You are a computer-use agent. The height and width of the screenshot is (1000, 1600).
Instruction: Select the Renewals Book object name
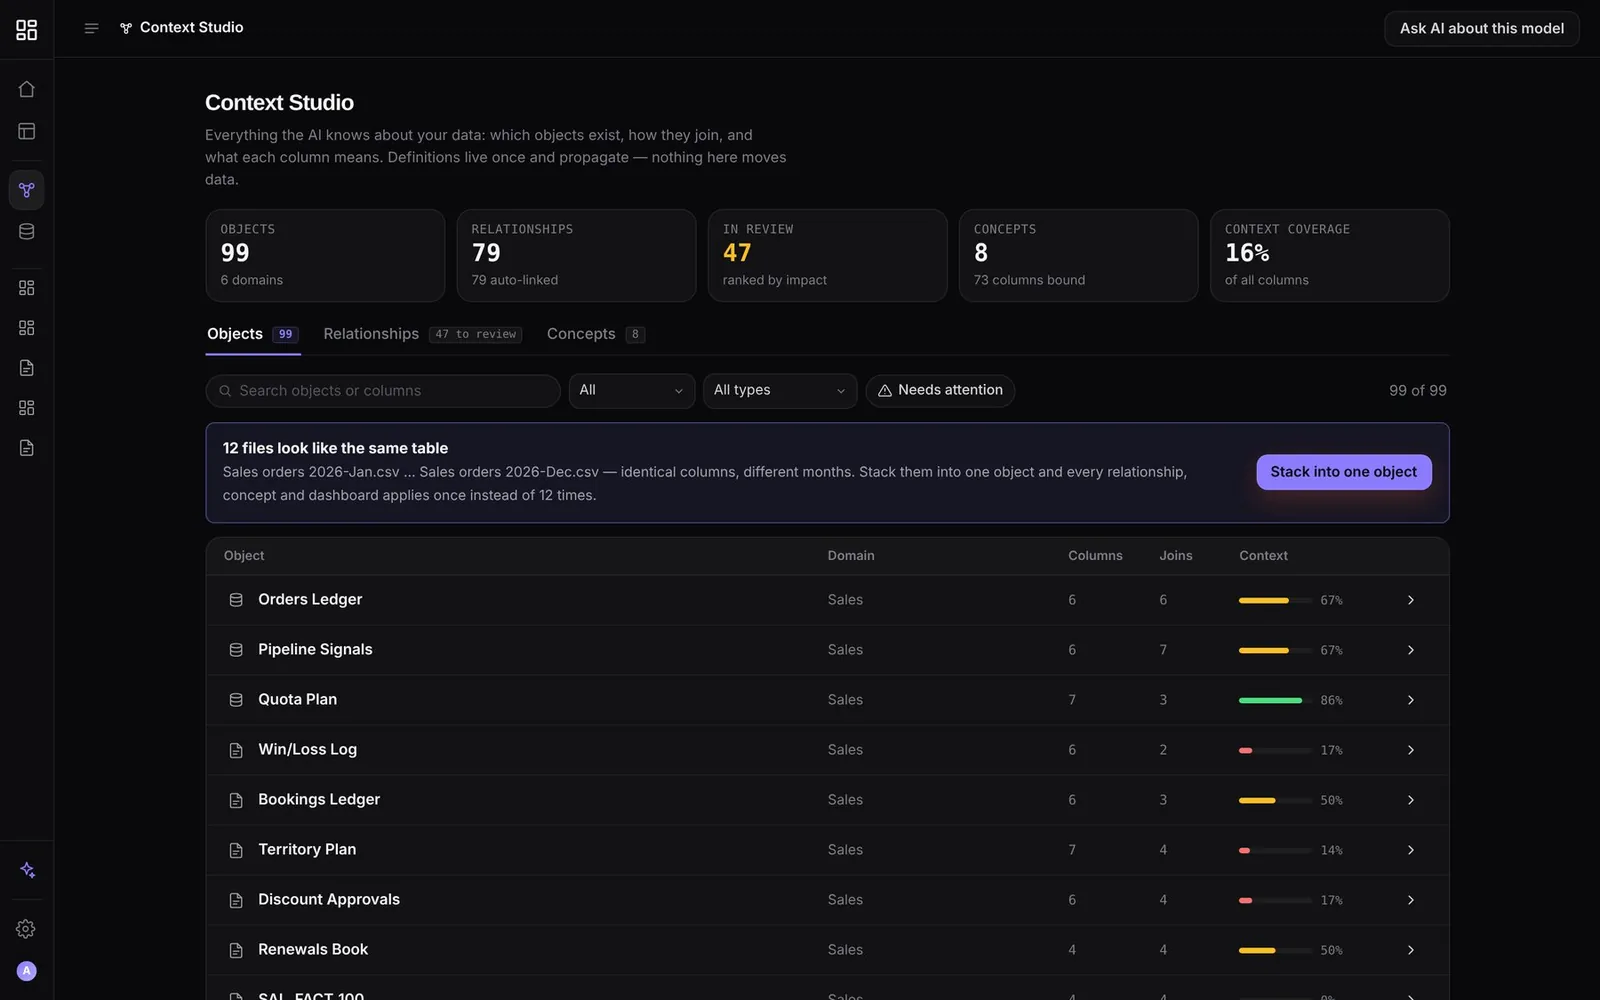click(313, 949)
